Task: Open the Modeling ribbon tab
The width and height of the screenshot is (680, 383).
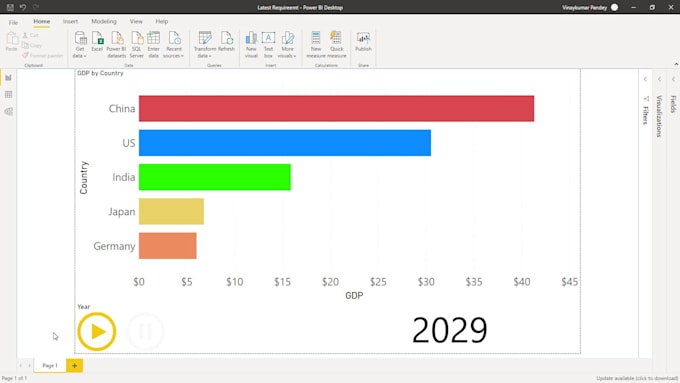Action: (104, 21)
